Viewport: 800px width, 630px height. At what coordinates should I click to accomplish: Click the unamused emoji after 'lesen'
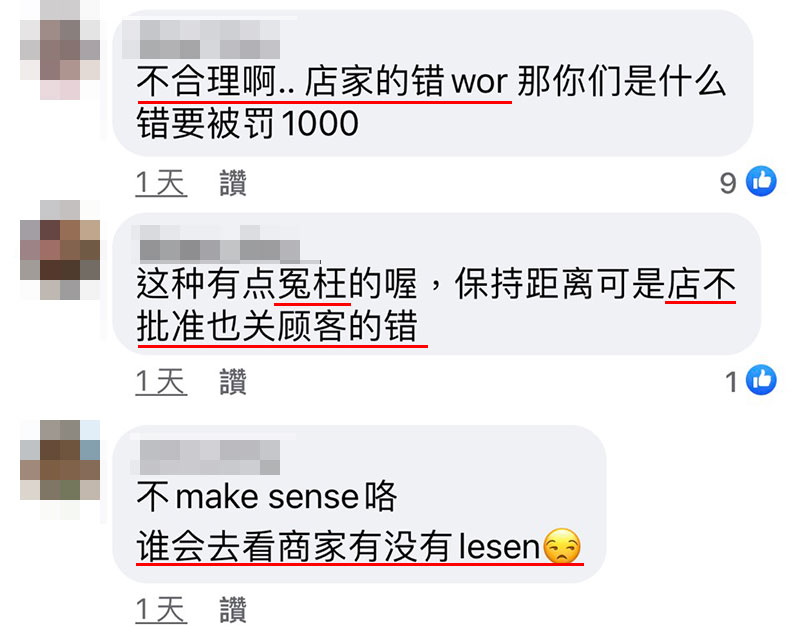[562, 546]
